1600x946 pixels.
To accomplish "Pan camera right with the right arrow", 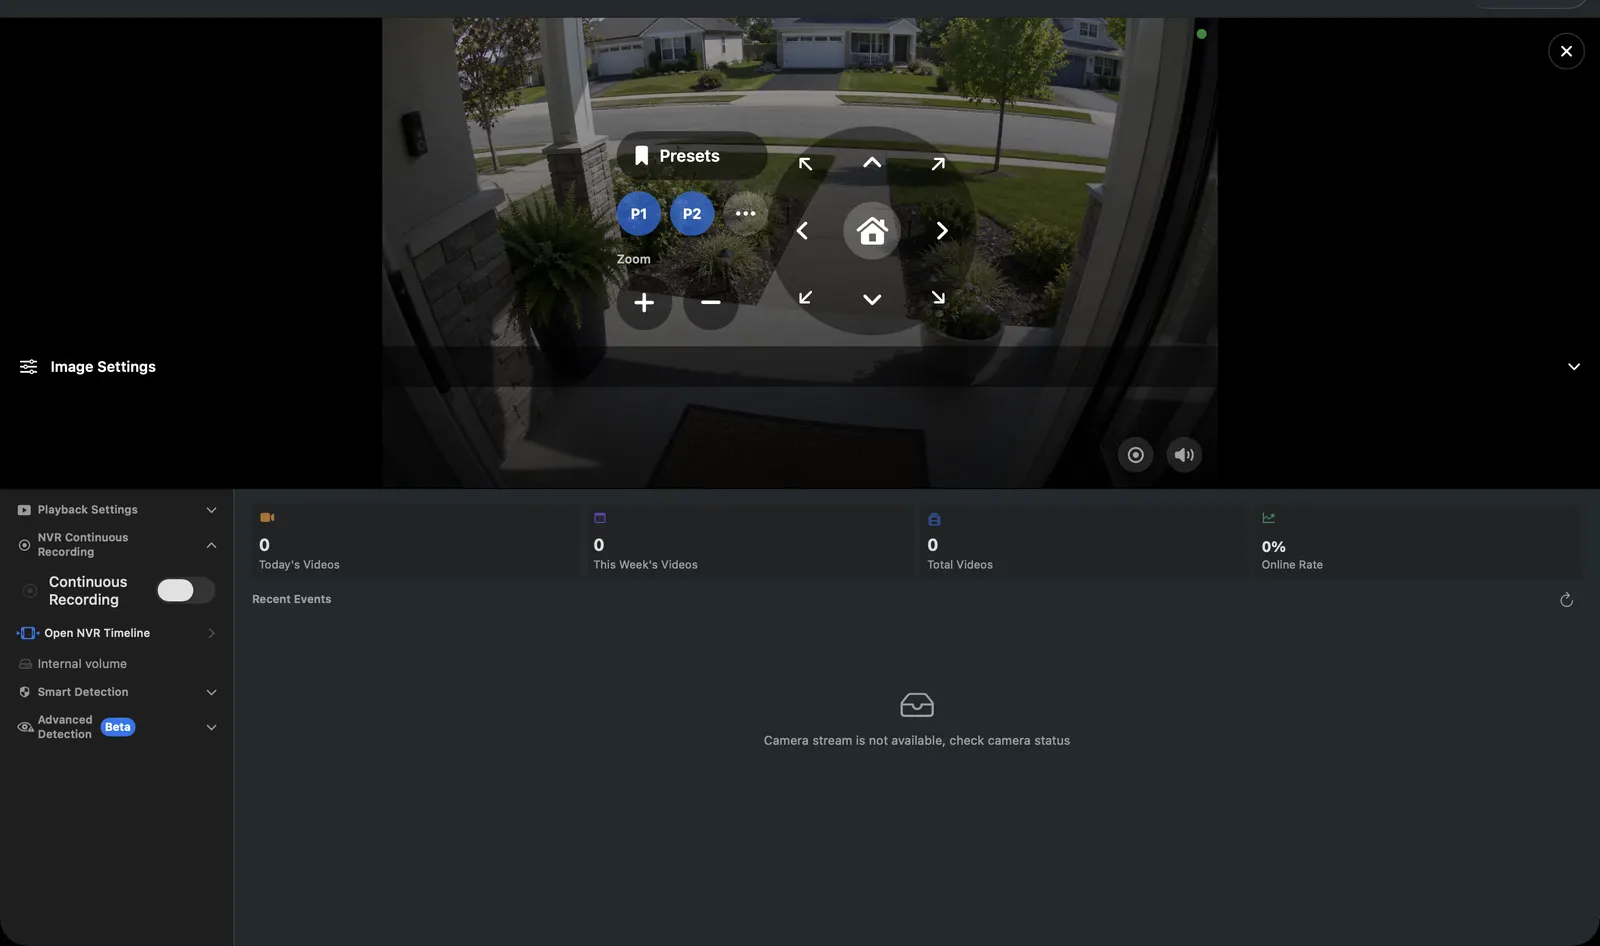I will pos(941,231).
